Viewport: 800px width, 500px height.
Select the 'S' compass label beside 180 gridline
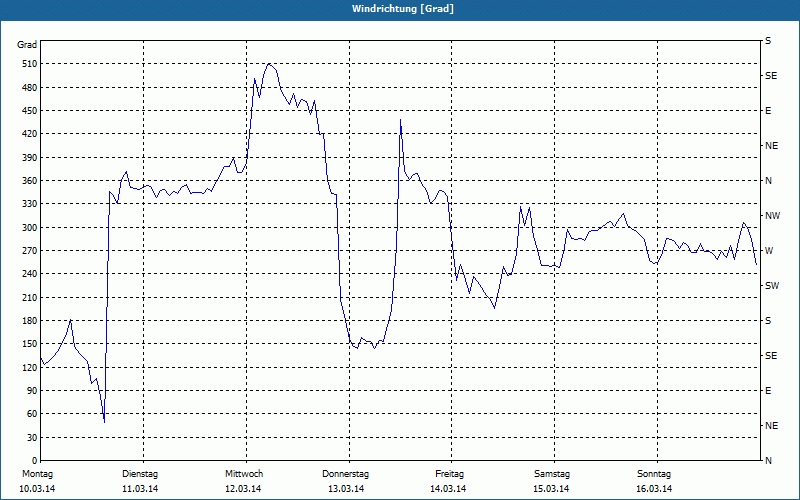[x=768, y=321]
